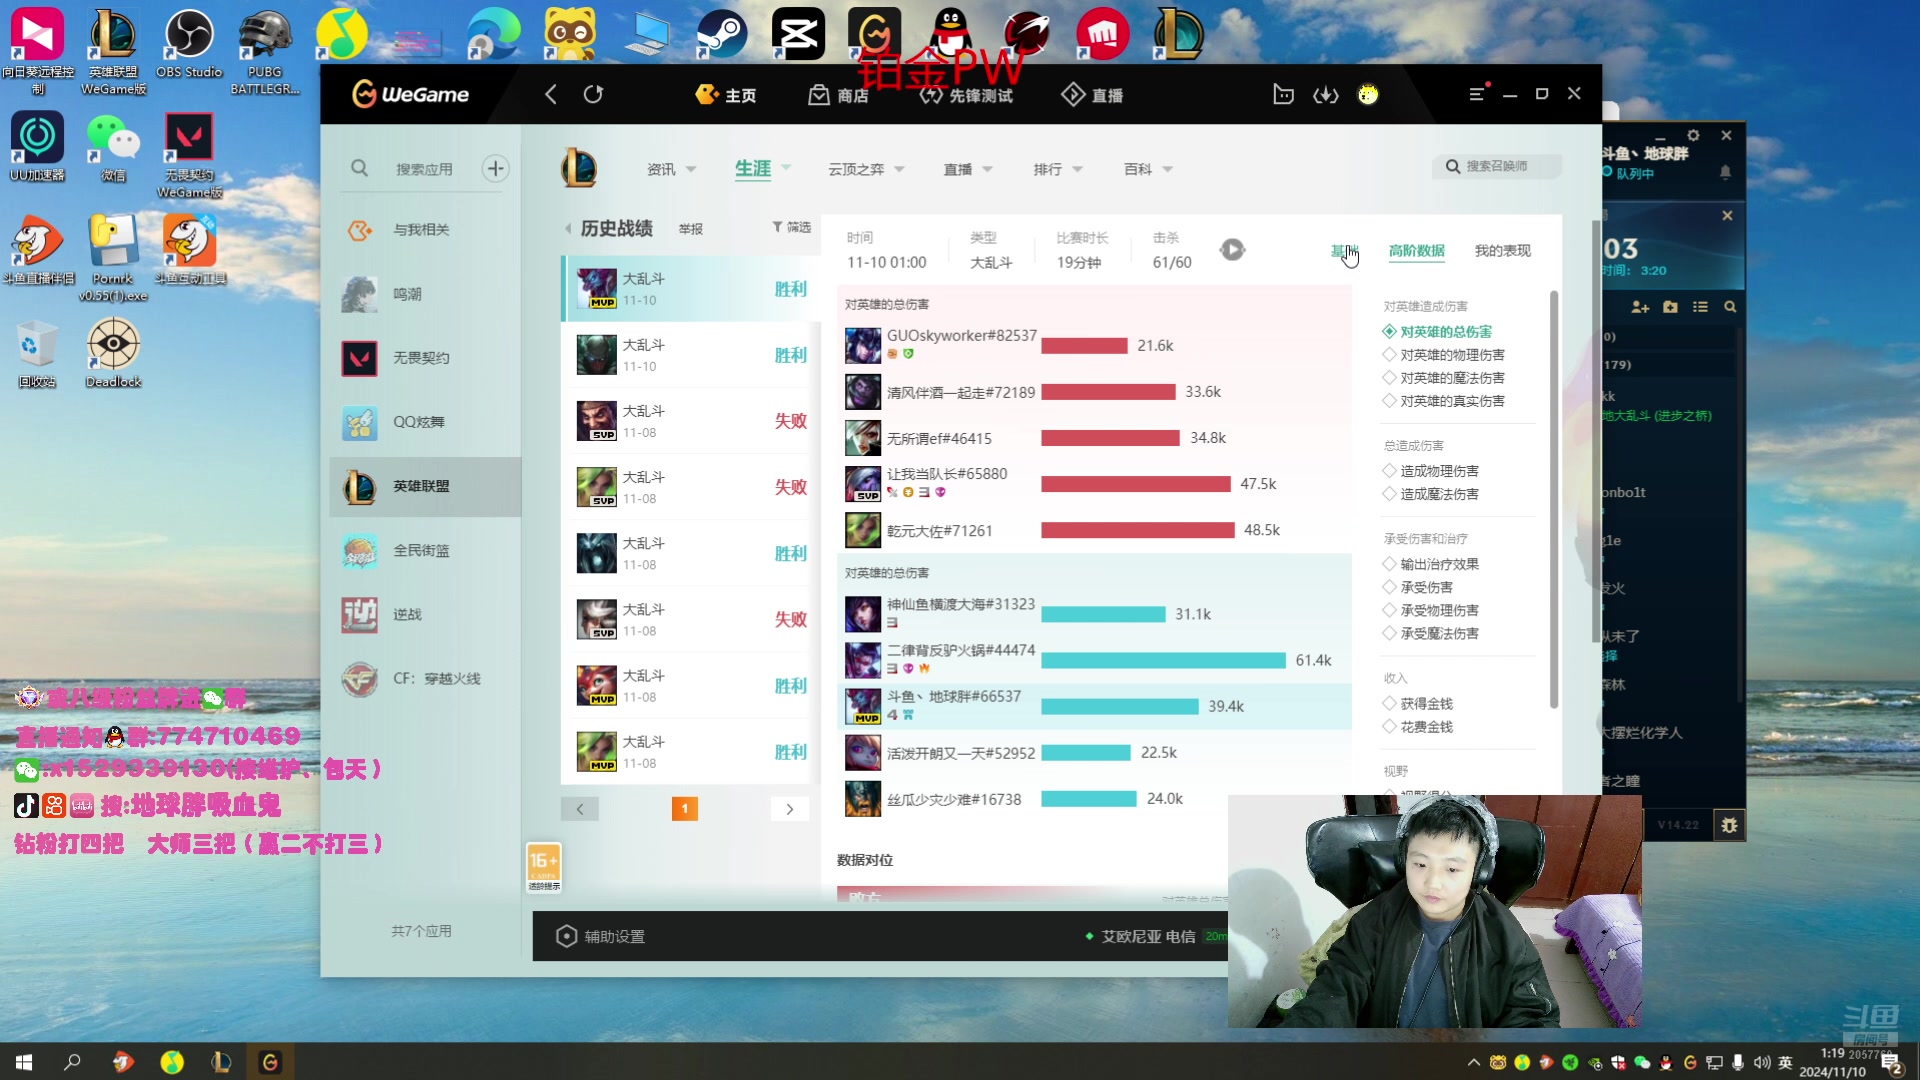Click notification bell in right window
The width and height of the screenshot is (1920, 1080).
[x=1725, y=172]
